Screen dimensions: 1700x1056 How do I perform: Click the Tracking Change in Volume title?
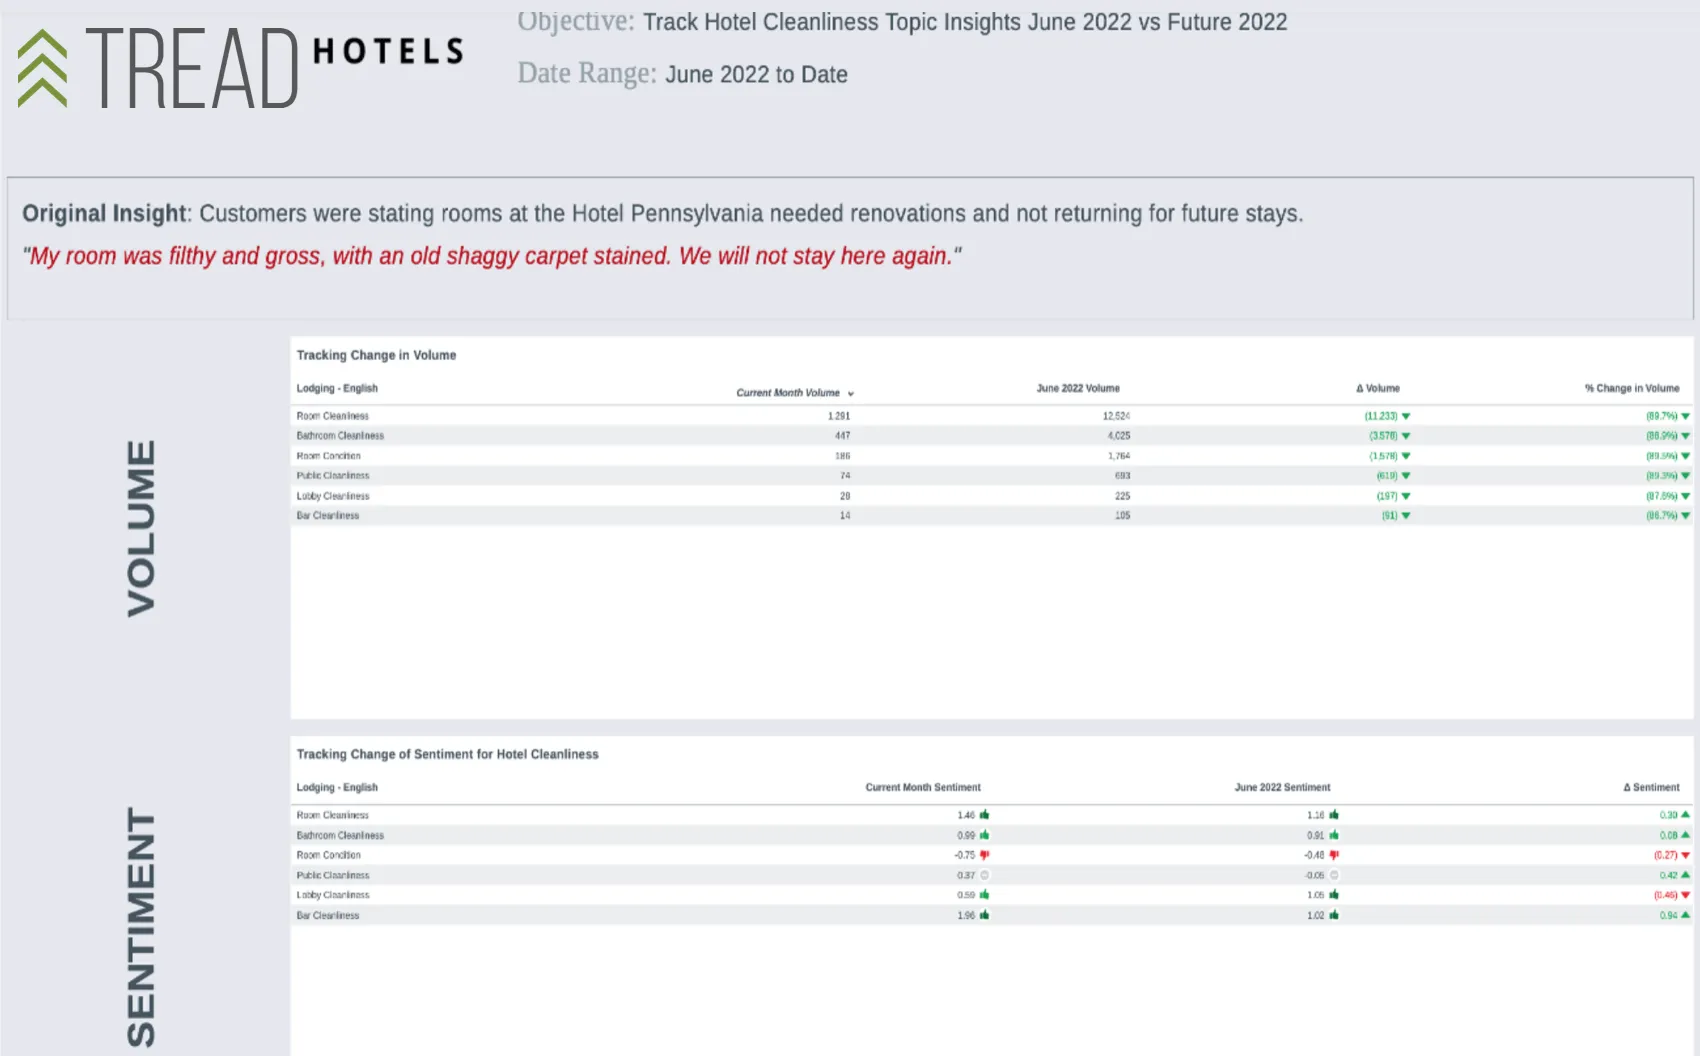[x=376, y=355]
